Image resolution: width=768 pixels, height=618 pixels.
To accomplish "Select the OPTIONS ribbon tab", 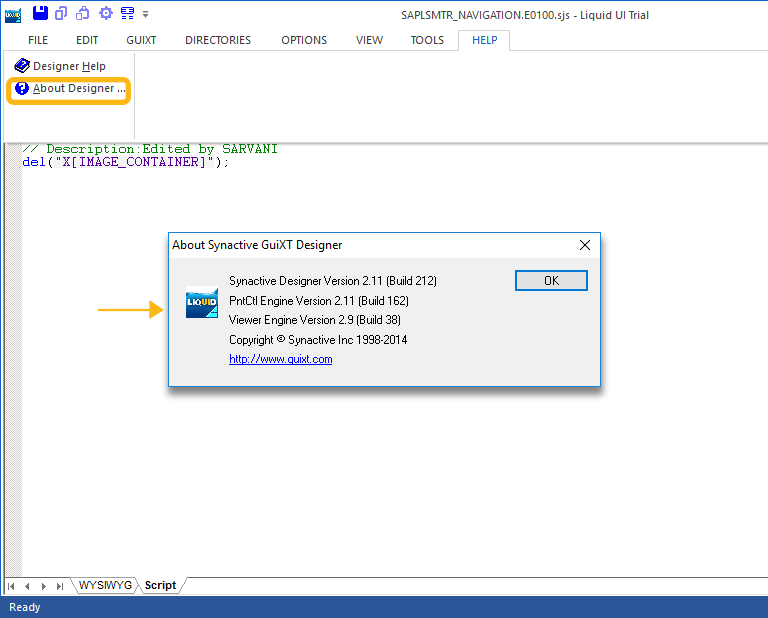I will 304,40.
